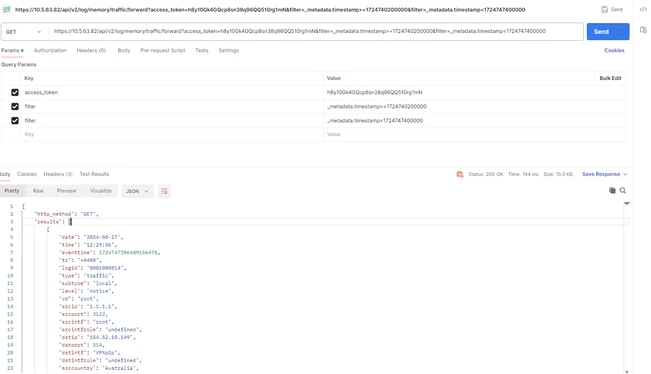Viewport: 651px width, 374px height.
Task: Click the empty Value placeholder field
Action: point(474,134)
